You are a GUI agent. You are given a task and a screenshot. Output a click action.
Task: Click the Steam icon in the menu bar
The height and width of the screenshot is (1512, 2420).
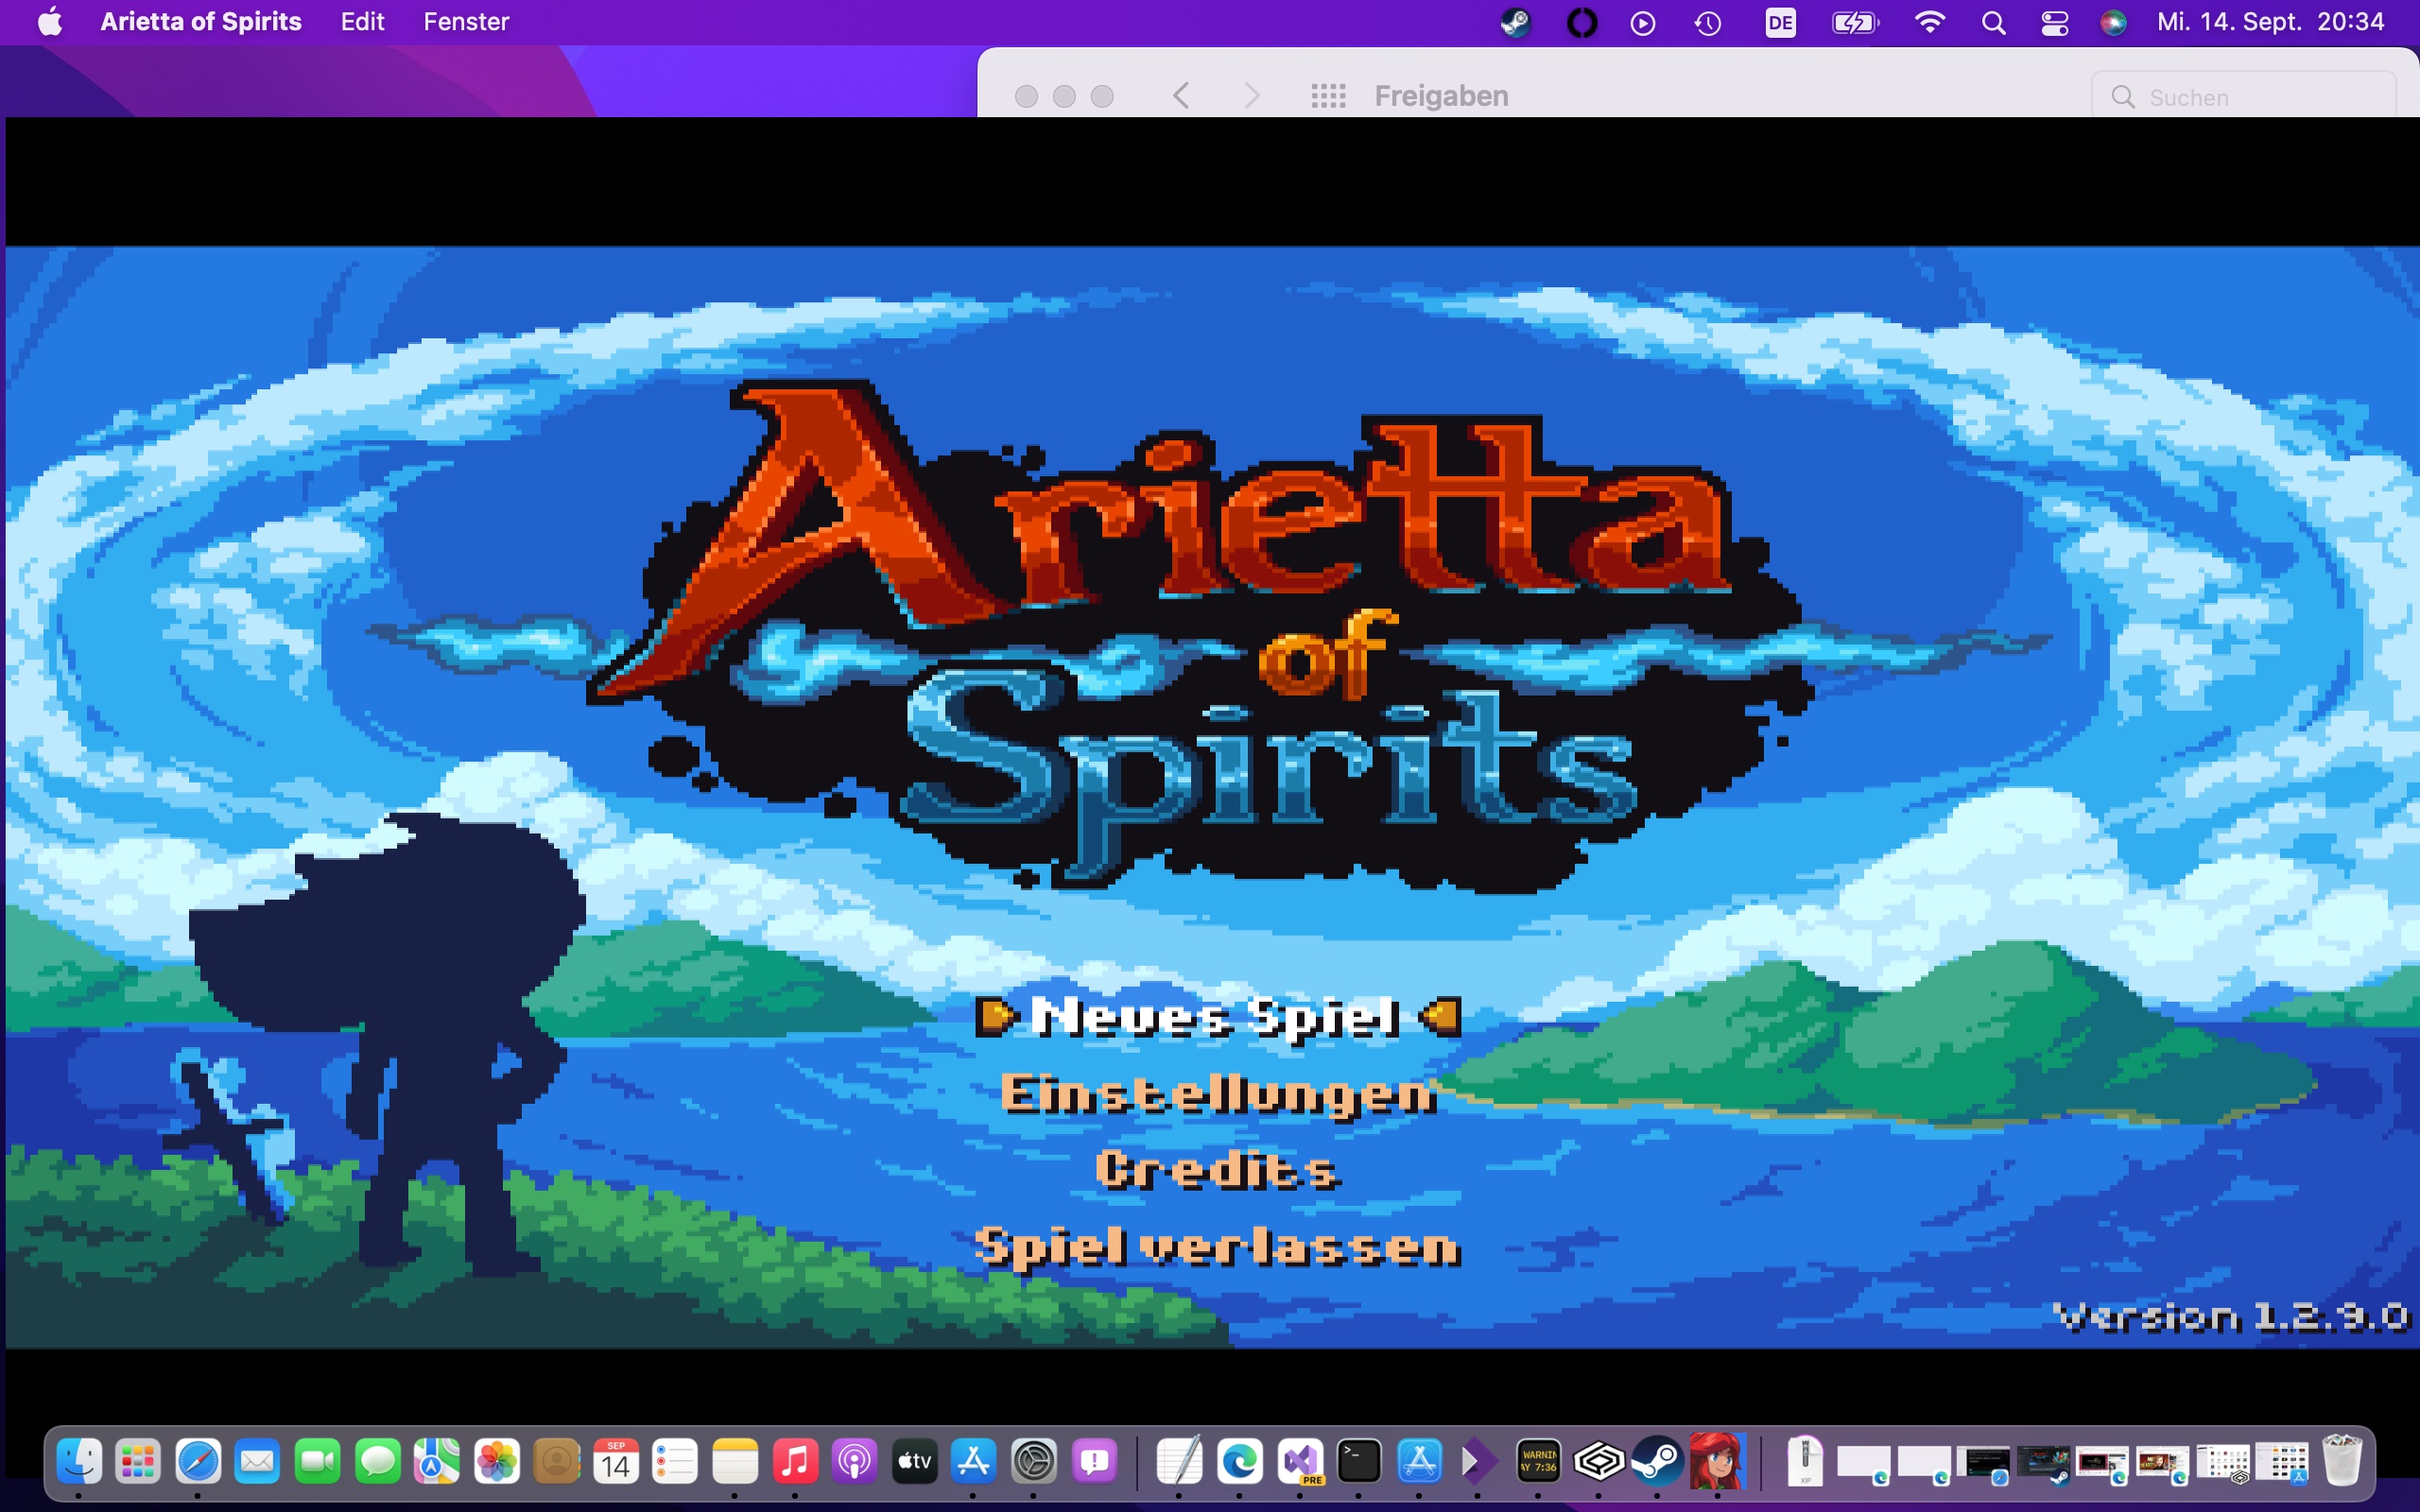1515,22
